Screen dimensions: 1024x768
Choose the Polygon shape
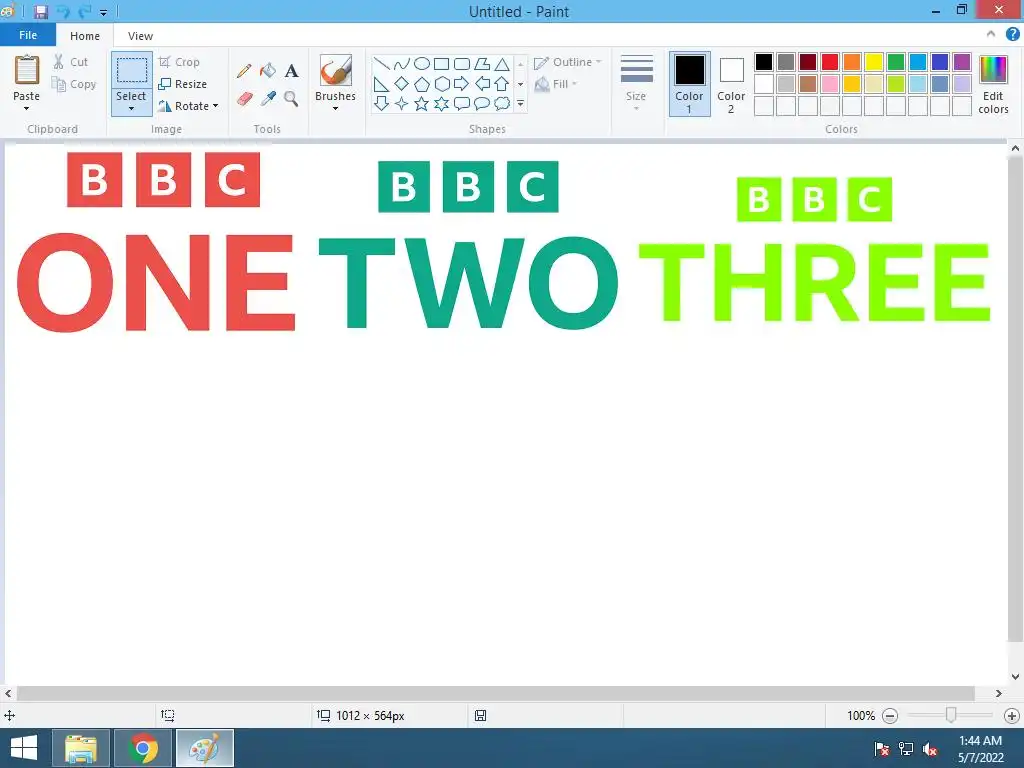click(x=482, y=64)
